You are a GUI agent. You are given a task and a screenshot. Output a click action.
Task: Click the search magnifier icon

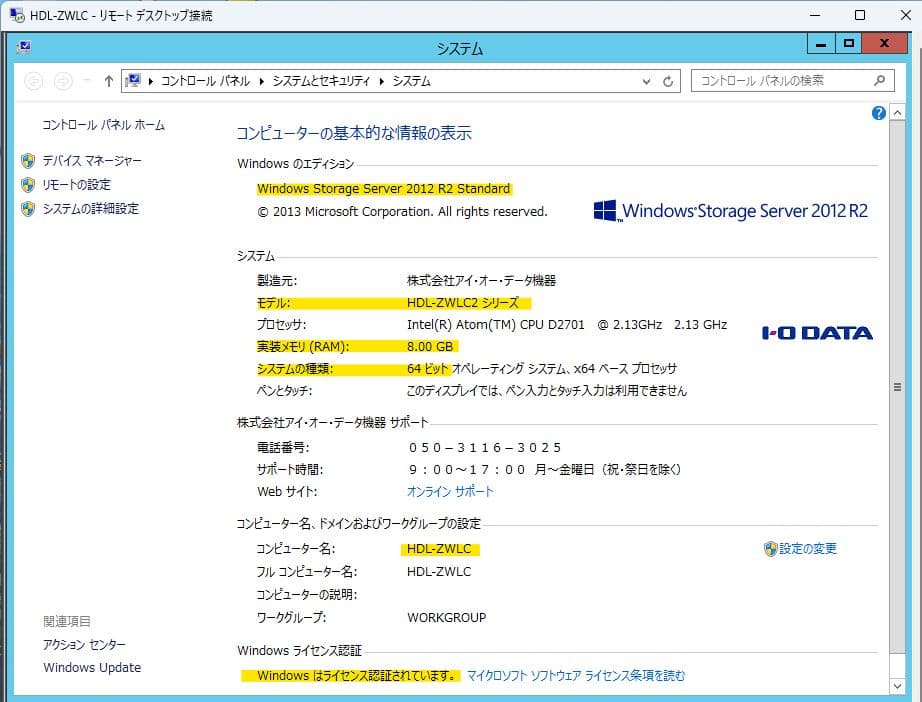click(x=880, y=81)
